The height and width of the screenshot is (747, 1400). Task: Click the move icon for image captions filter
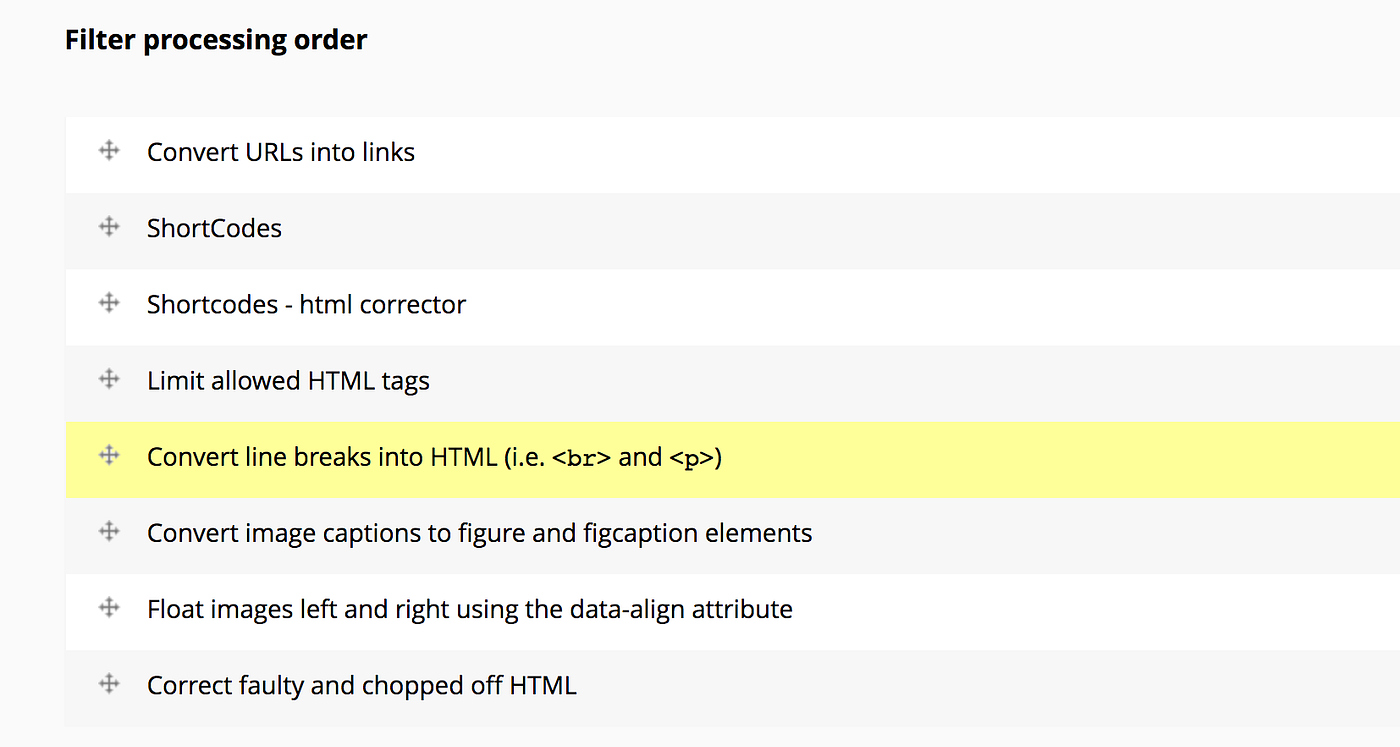tap(108, 531)
